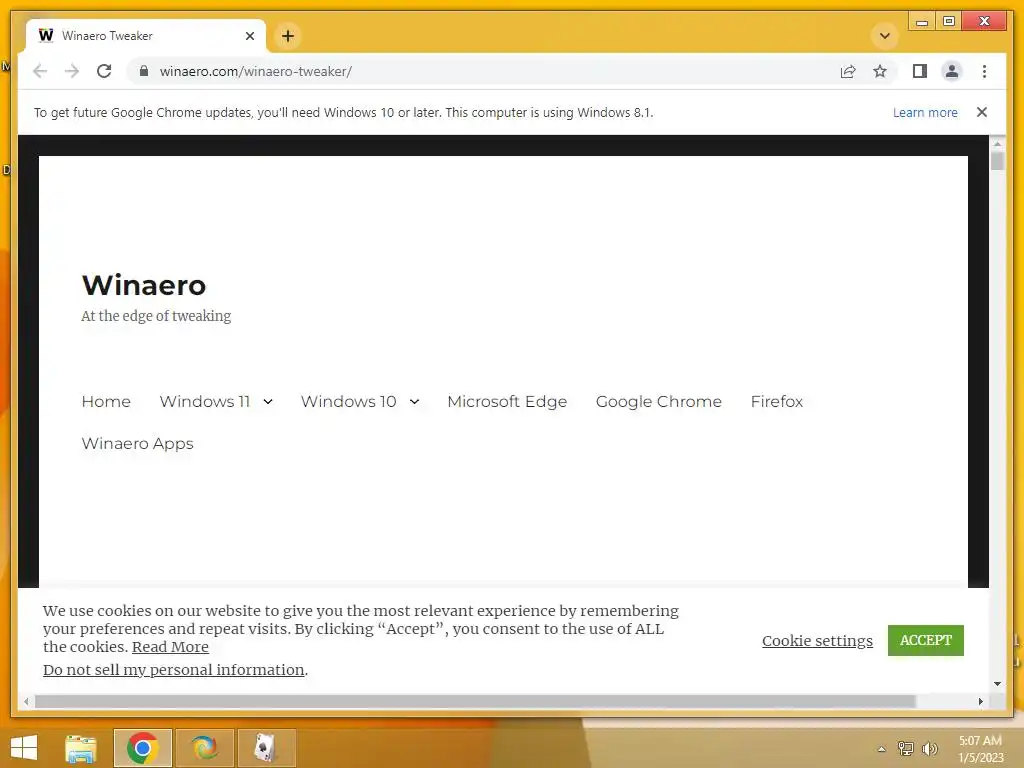Open the Windows 11 menu item

pos(204,401)
